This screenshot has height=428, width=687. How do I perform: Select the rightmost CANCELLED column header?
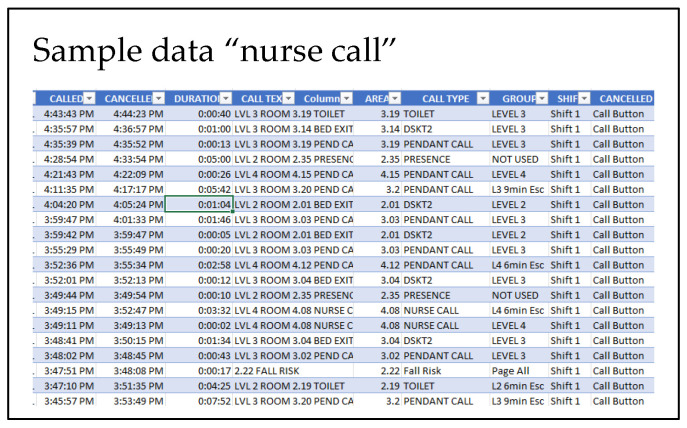(x=625, y=99)
